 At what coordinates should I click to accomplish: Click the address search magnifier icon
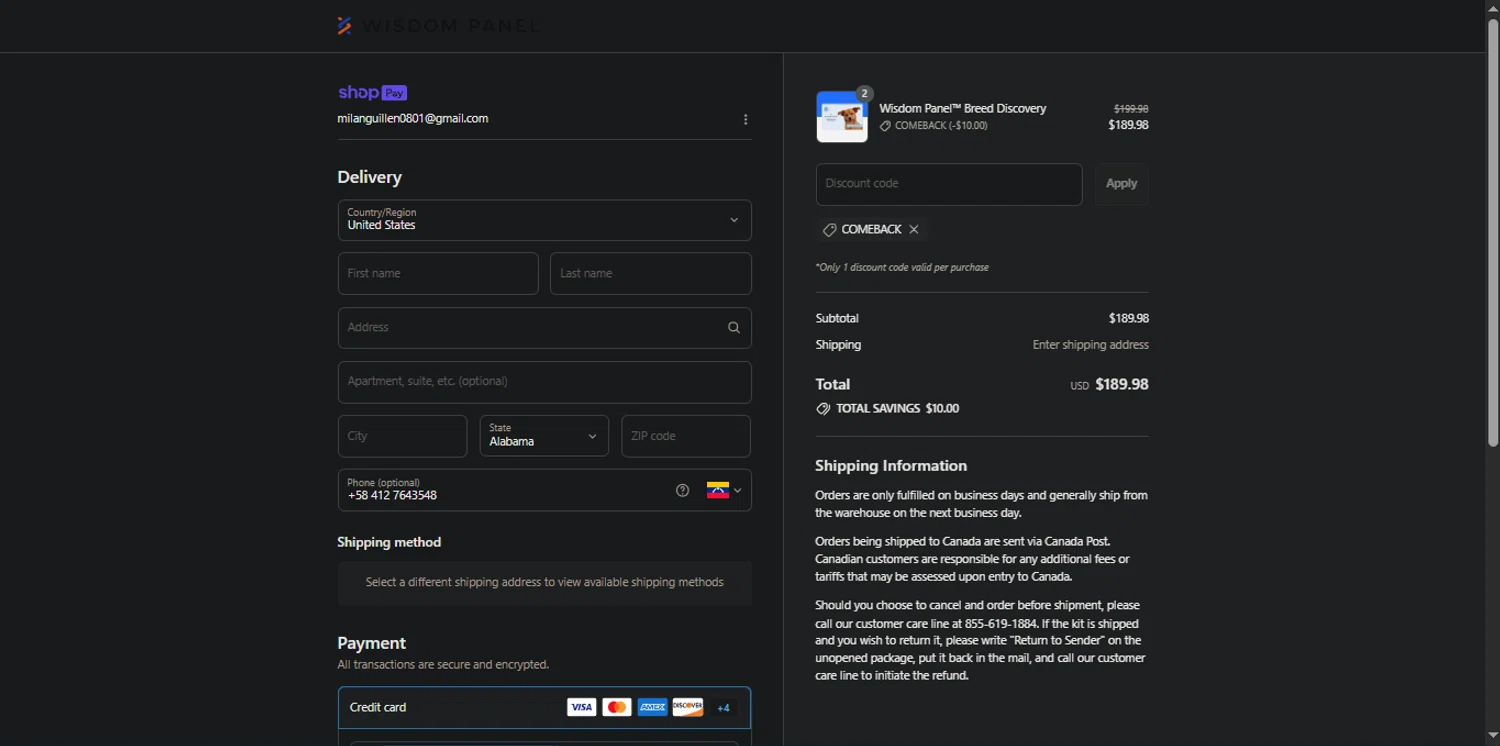coord(734,328)
